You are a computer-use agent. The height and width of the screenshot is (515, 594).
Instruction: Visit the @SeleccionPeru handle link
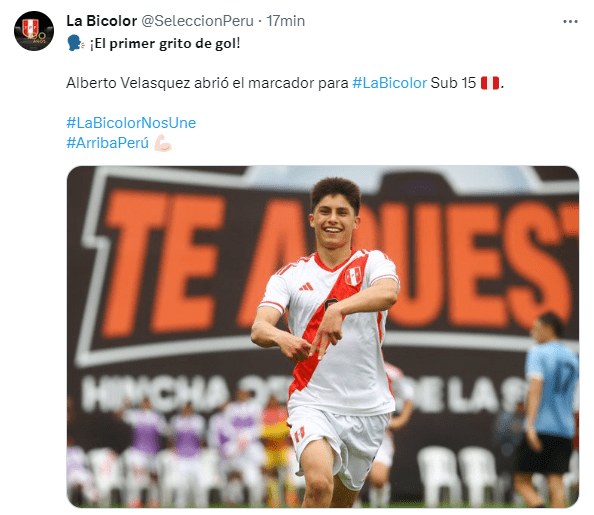pos(197,21)
